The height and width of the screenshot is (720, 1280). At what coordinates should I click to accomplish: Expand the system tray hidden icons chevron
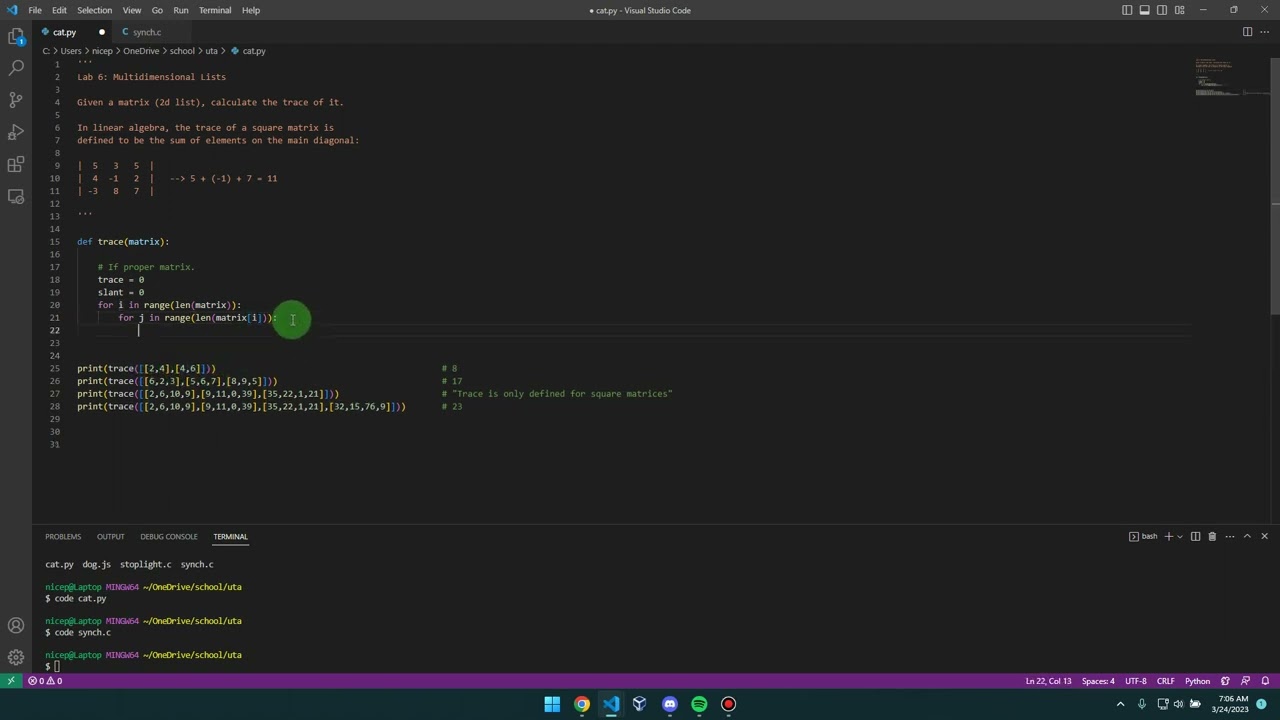1120,704
